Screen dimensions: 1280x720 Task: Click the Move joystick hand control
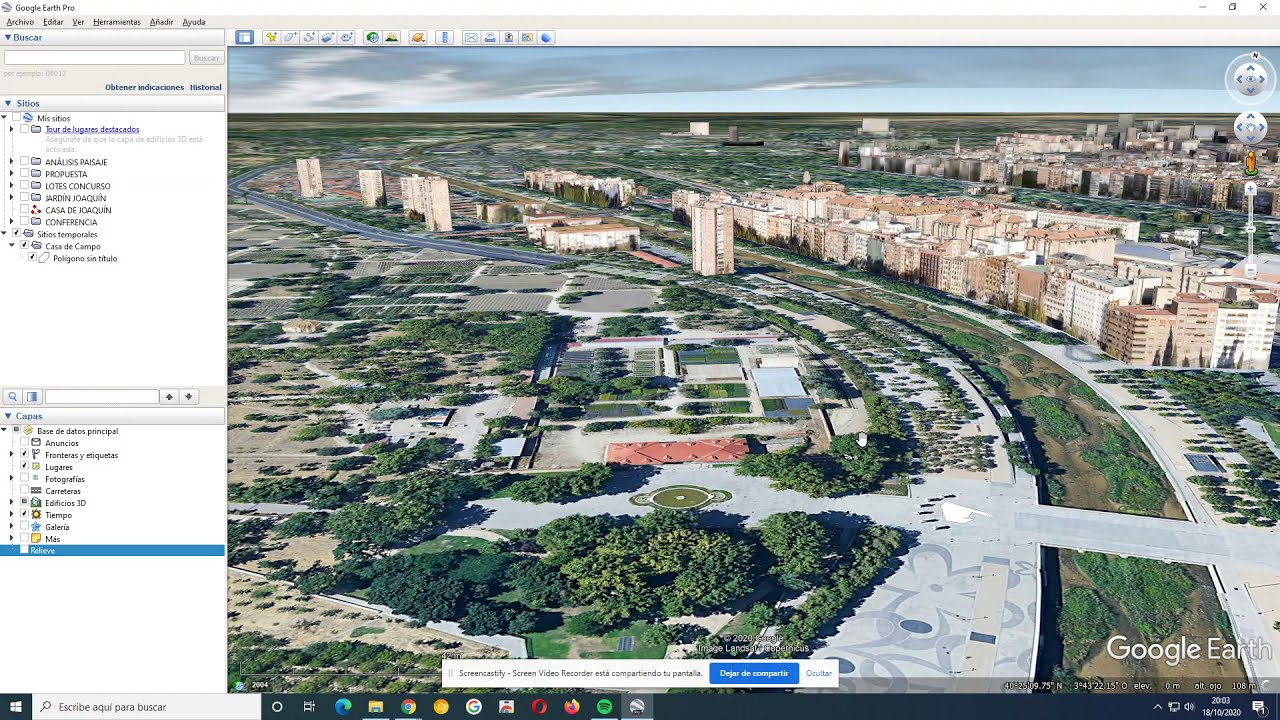tap(1250, 127)
